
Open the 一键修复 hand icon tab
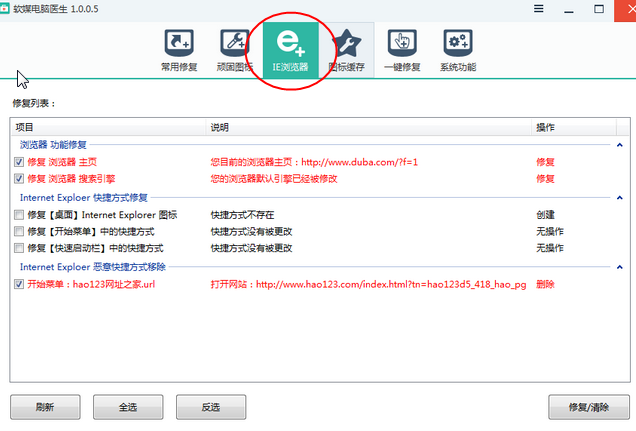[402, 50]
